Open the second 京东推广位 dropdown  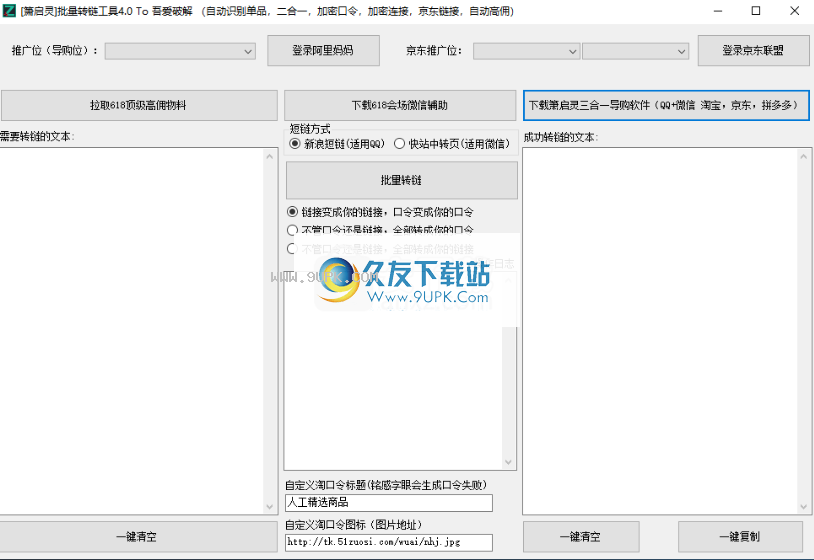coord(635,51)
